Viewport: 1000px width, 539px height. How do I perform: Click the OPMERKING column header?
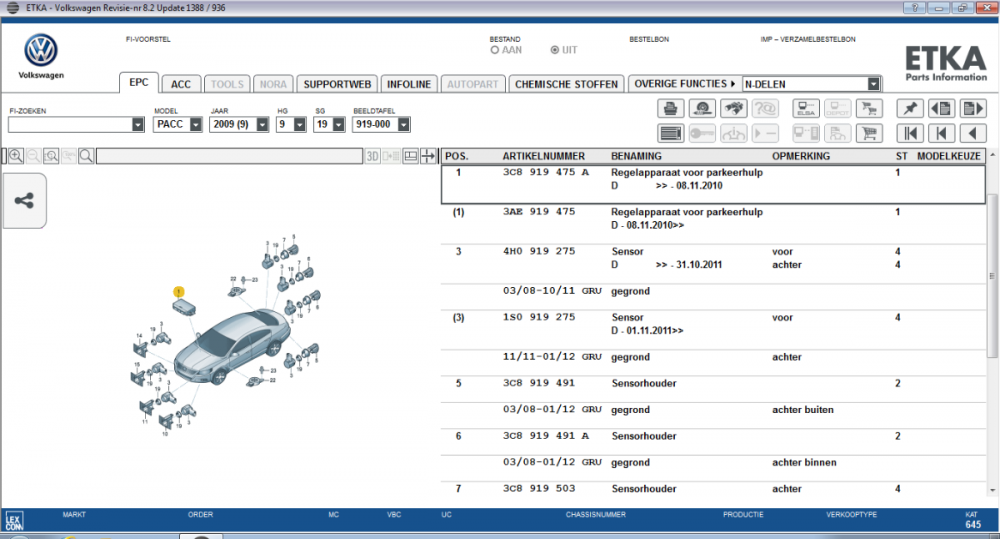coord(801,156)
